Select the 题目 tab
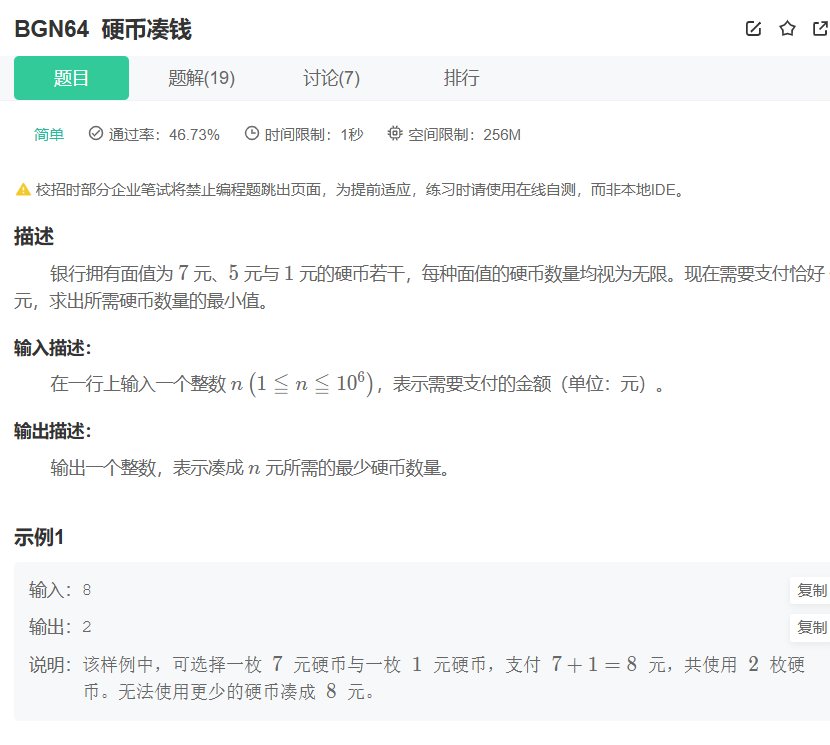Screen dimensions: 830x745 71,78
